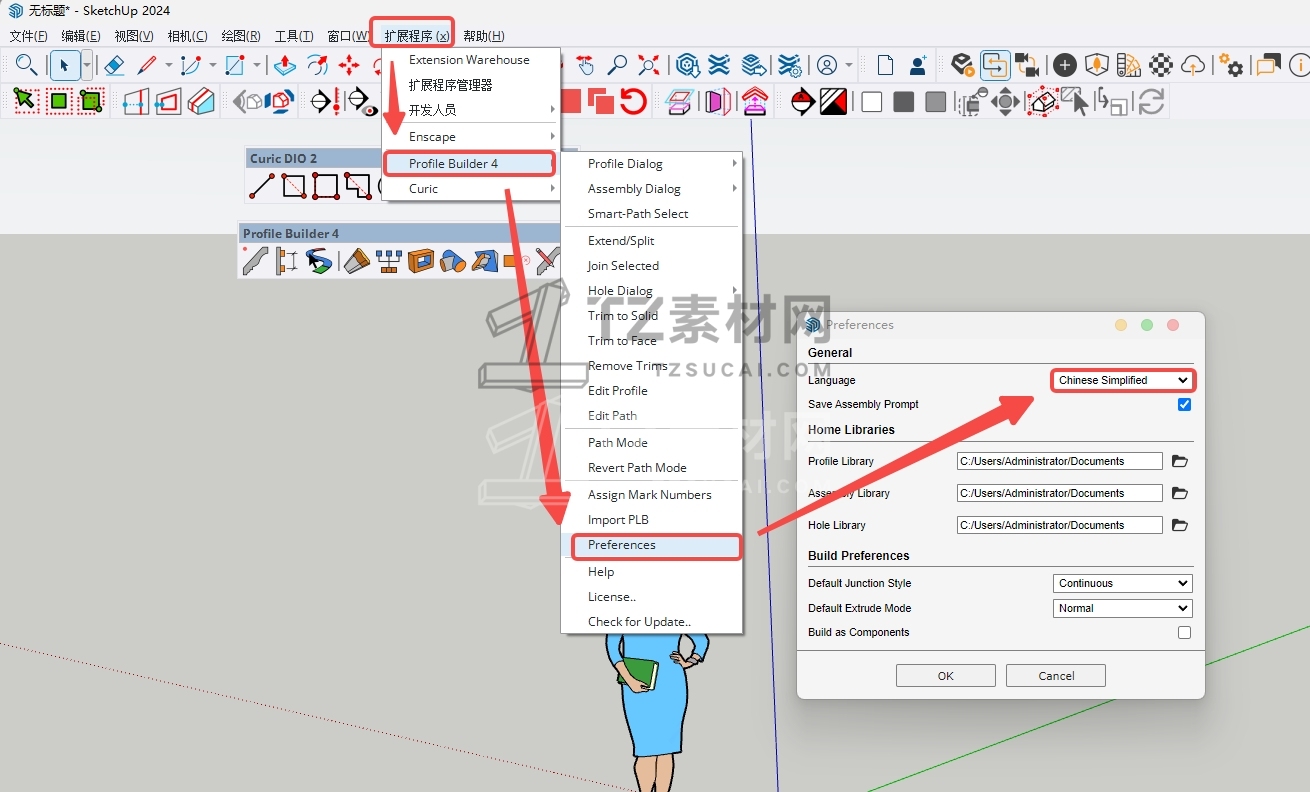Open 3D Warehouse icon in toolbar

coord(687,66)
